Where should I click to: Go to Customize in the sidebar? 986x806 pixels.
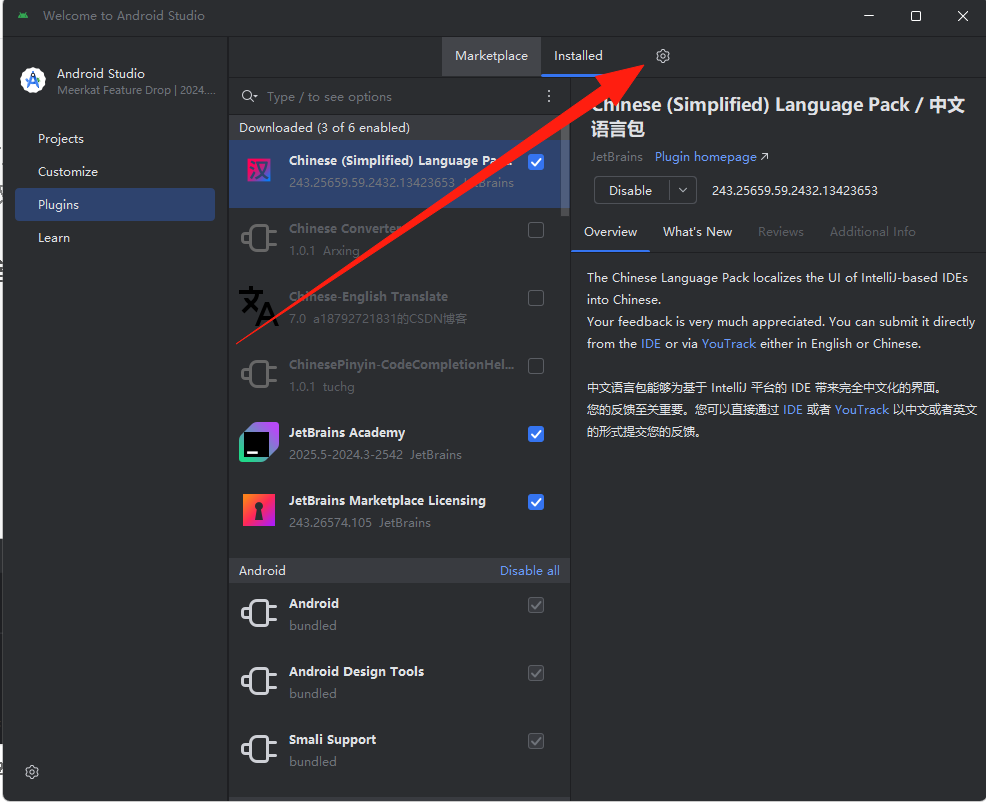tap(115, 172)
